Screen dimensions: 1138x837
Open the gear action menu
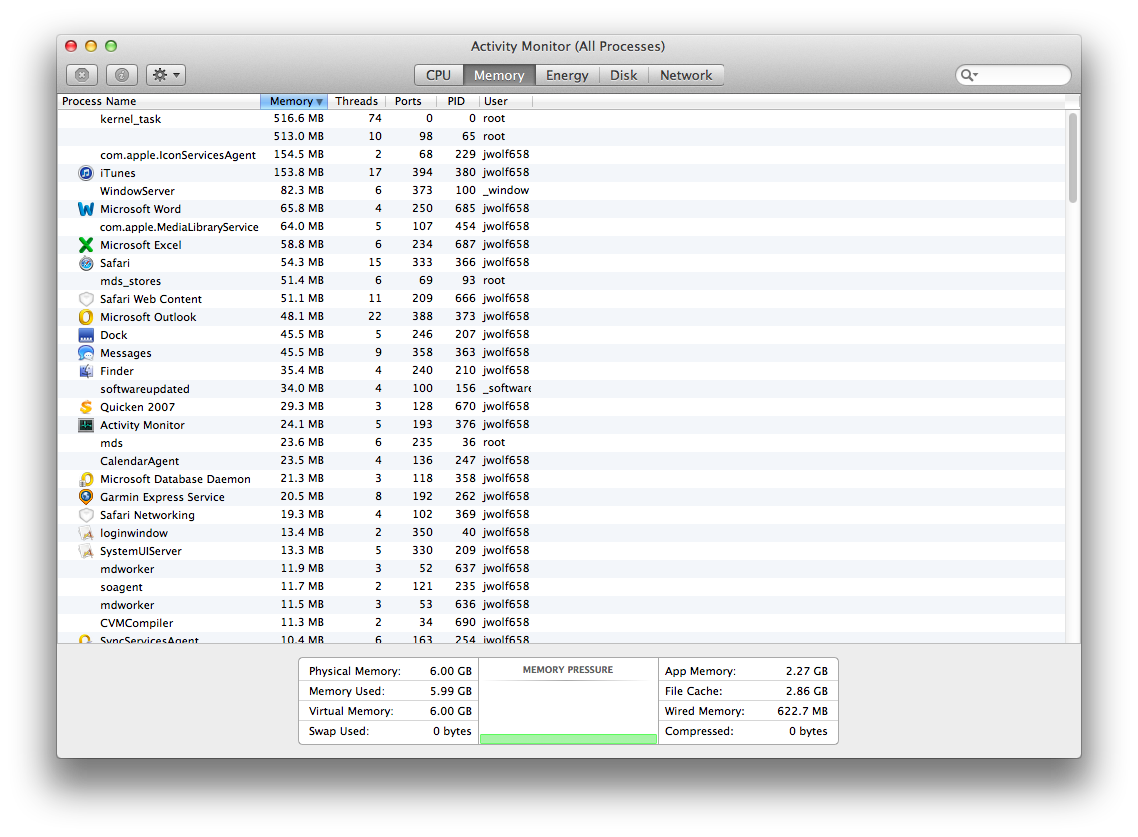pos(166,75)
